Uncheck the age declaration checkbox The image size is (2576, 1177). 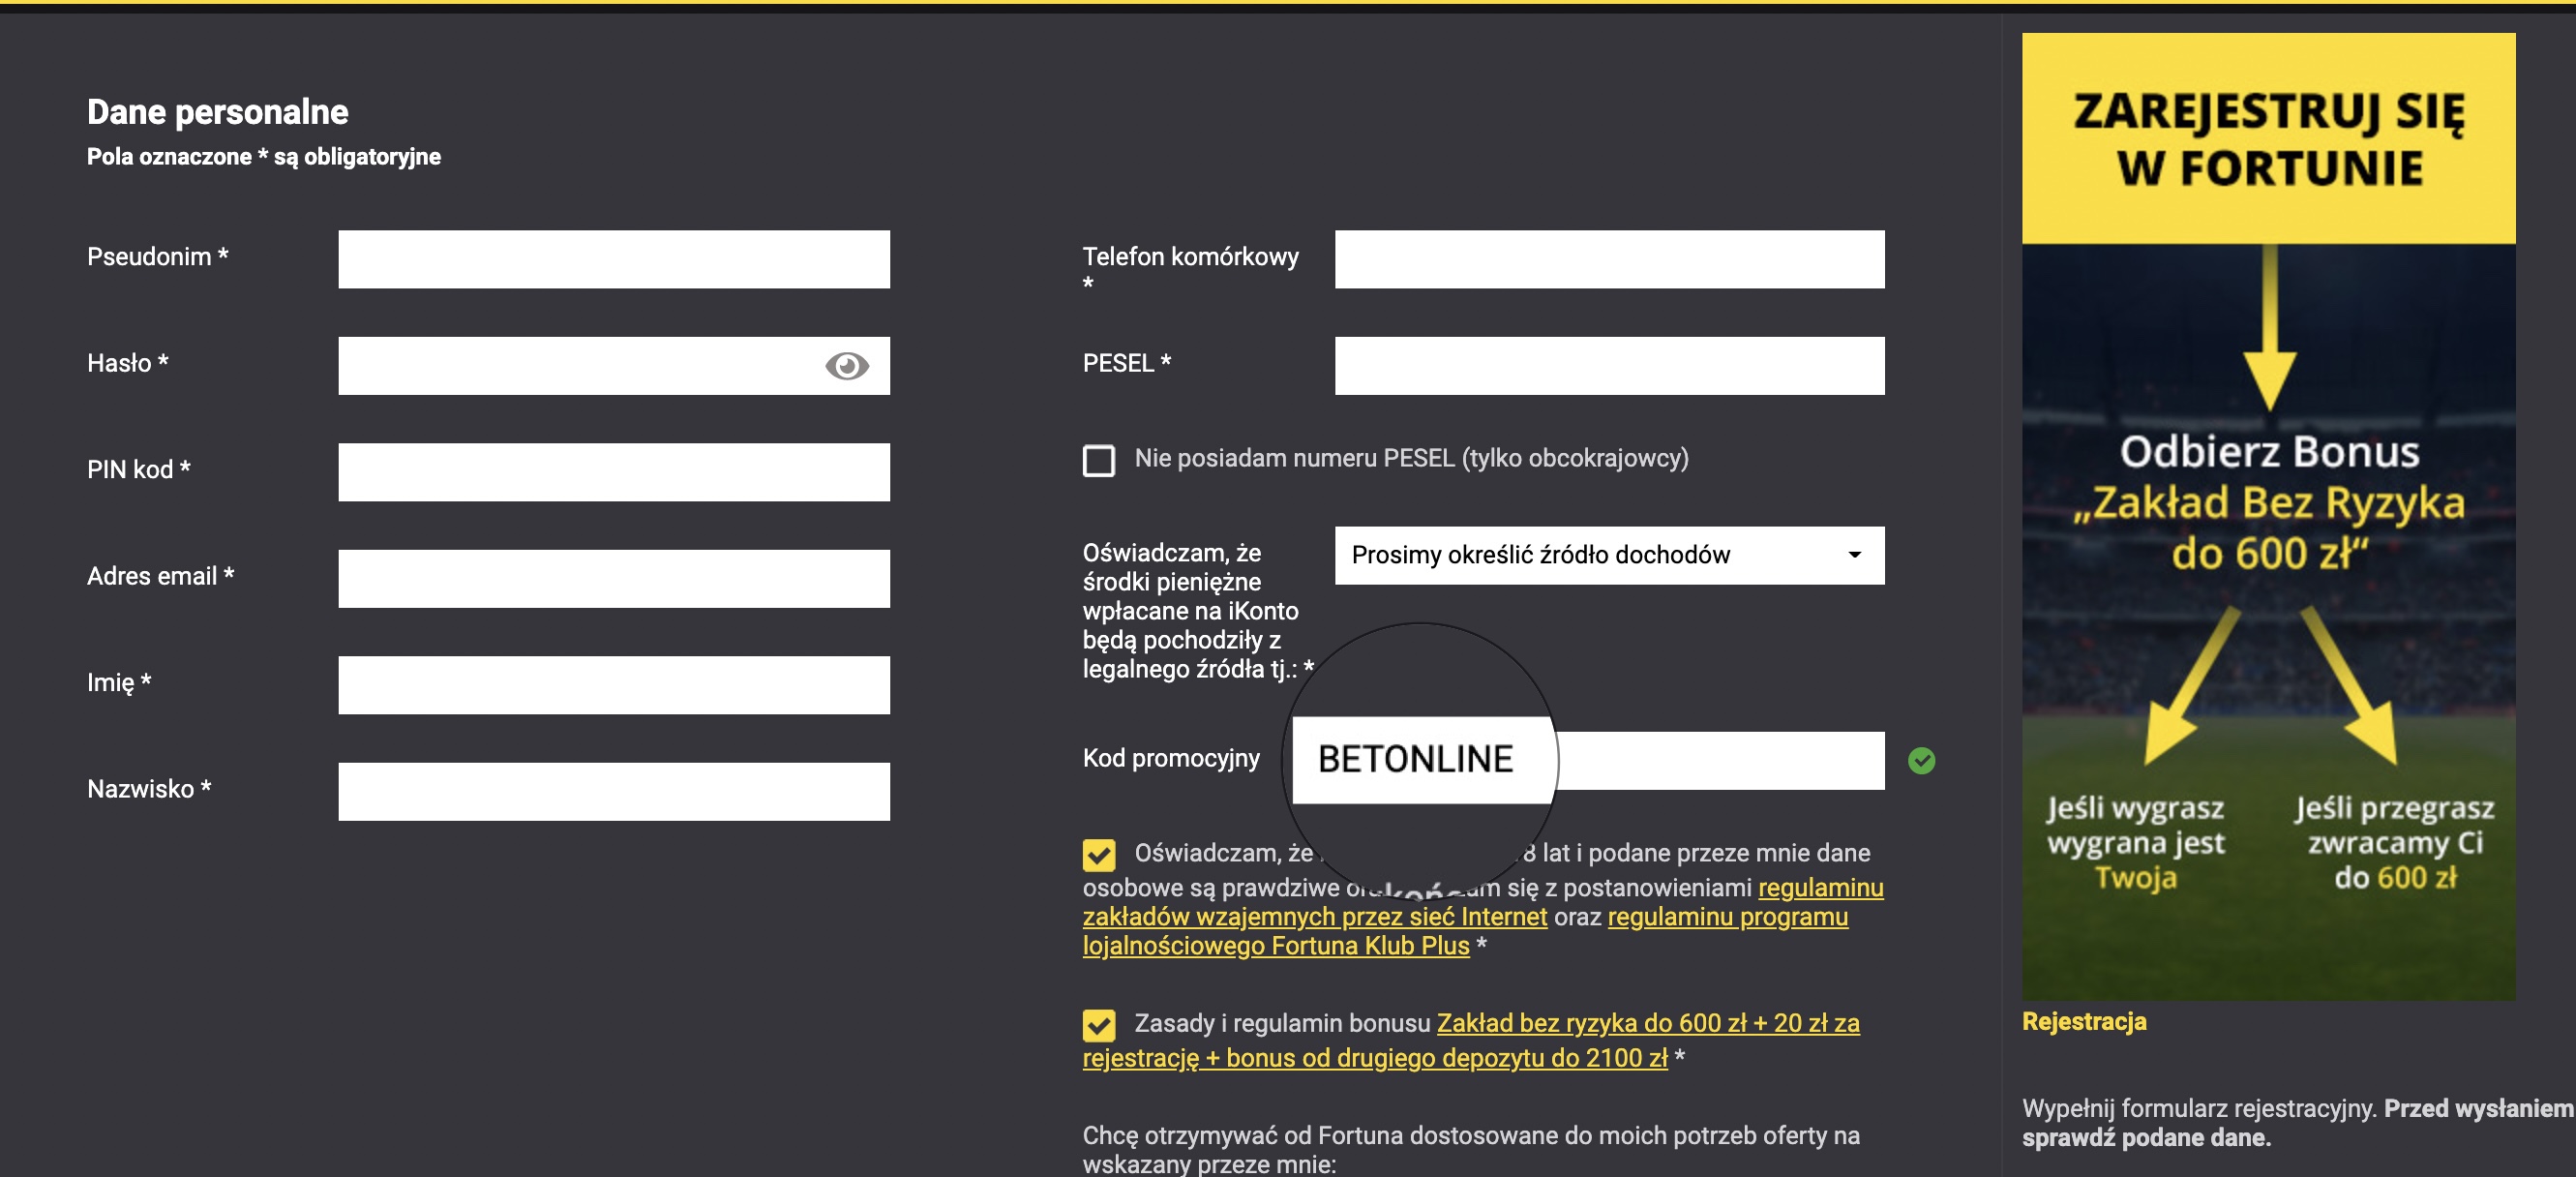click(x=1099, y=855)
